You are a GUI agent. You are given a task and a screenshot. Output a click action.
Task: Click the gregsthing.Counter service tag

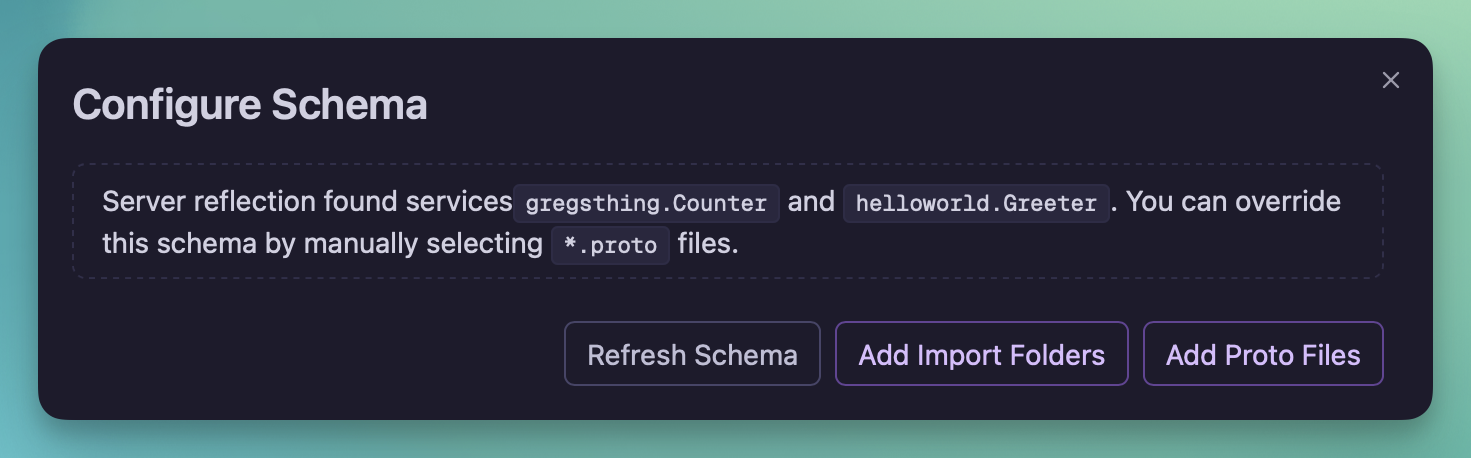click(646, 203)
